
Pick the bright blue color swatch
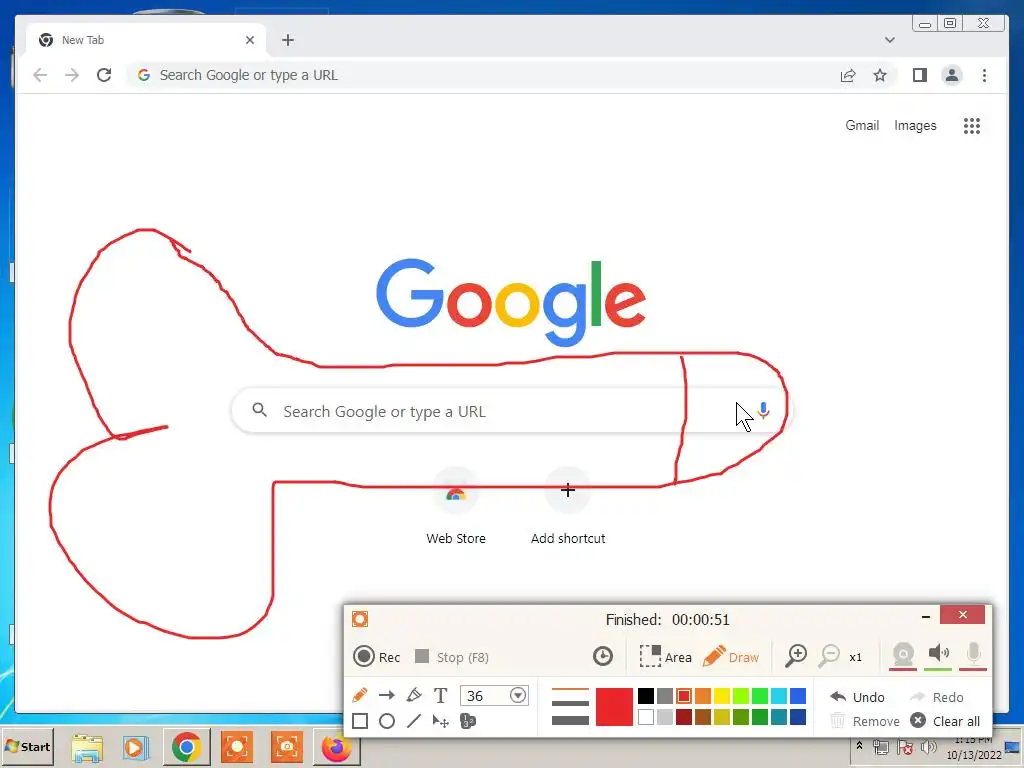797,696
